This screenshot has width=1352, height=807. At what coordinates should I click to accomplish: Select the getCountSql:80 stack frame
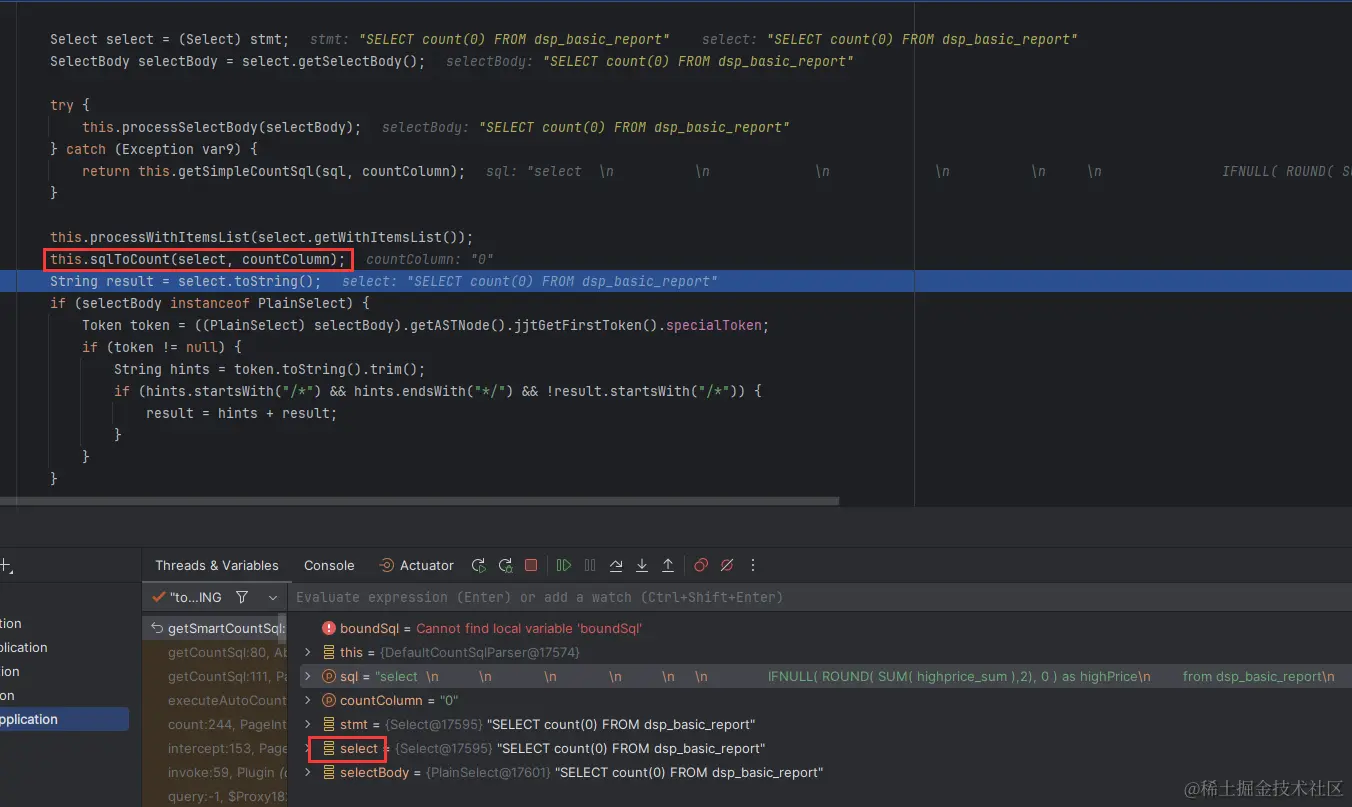pyautogui.click(x=217, y=653)
